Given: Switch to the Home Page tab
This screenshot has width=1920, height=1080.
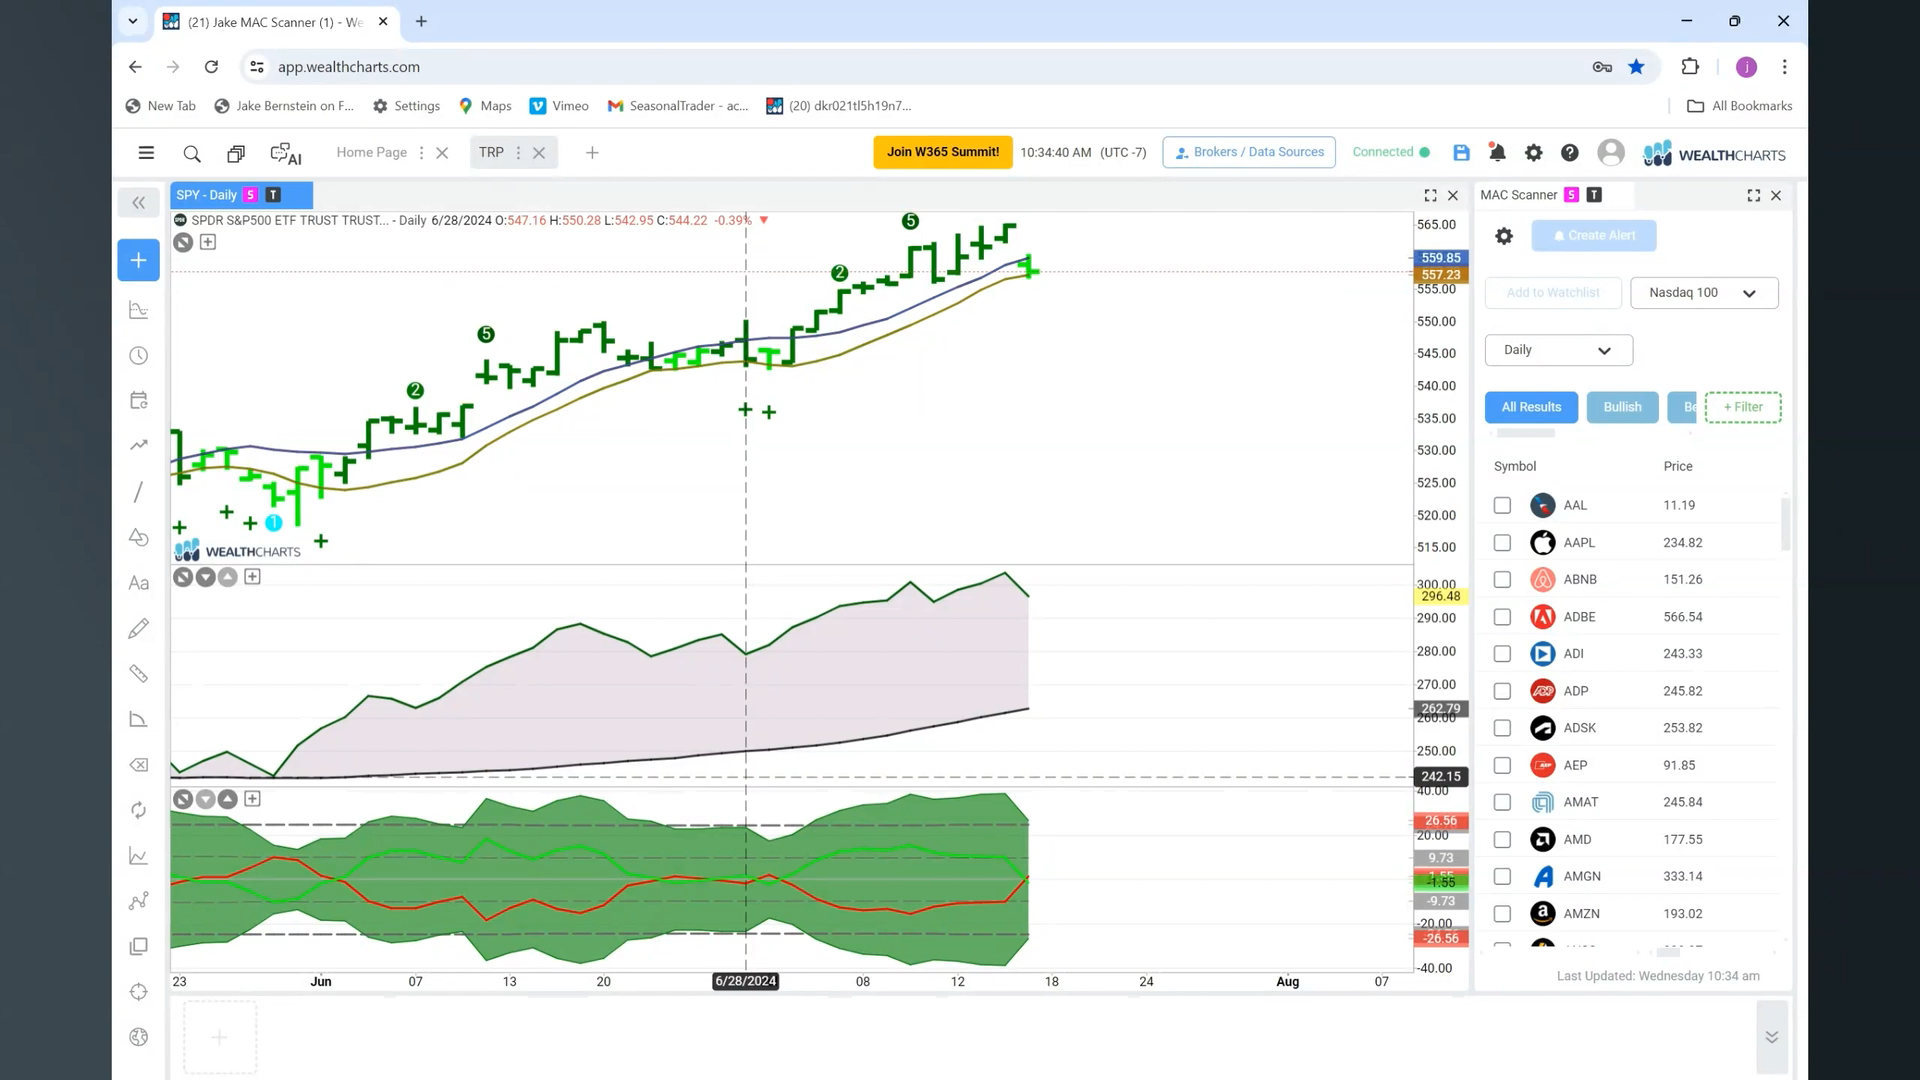Looking at the screenshot, I should pyautogui.click(x=371, y=153).
